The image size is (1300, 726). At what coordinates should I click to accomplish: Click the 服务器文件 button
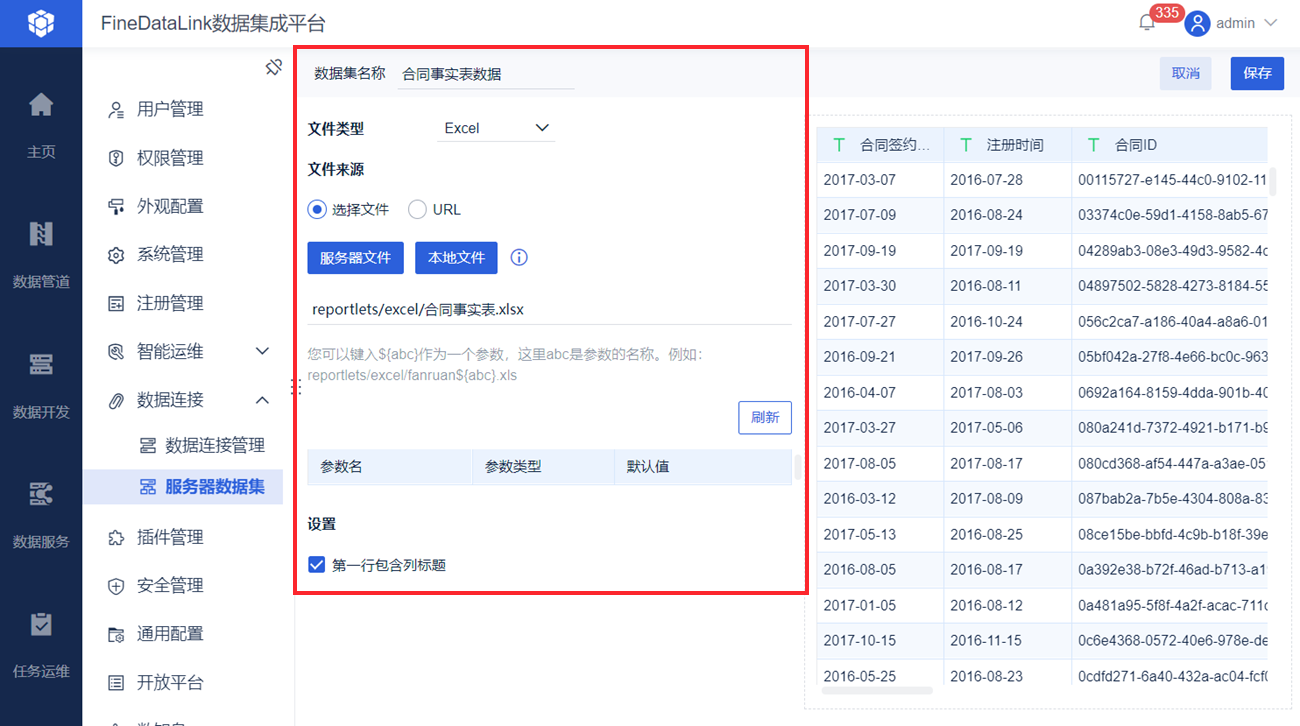pos(355,258)
